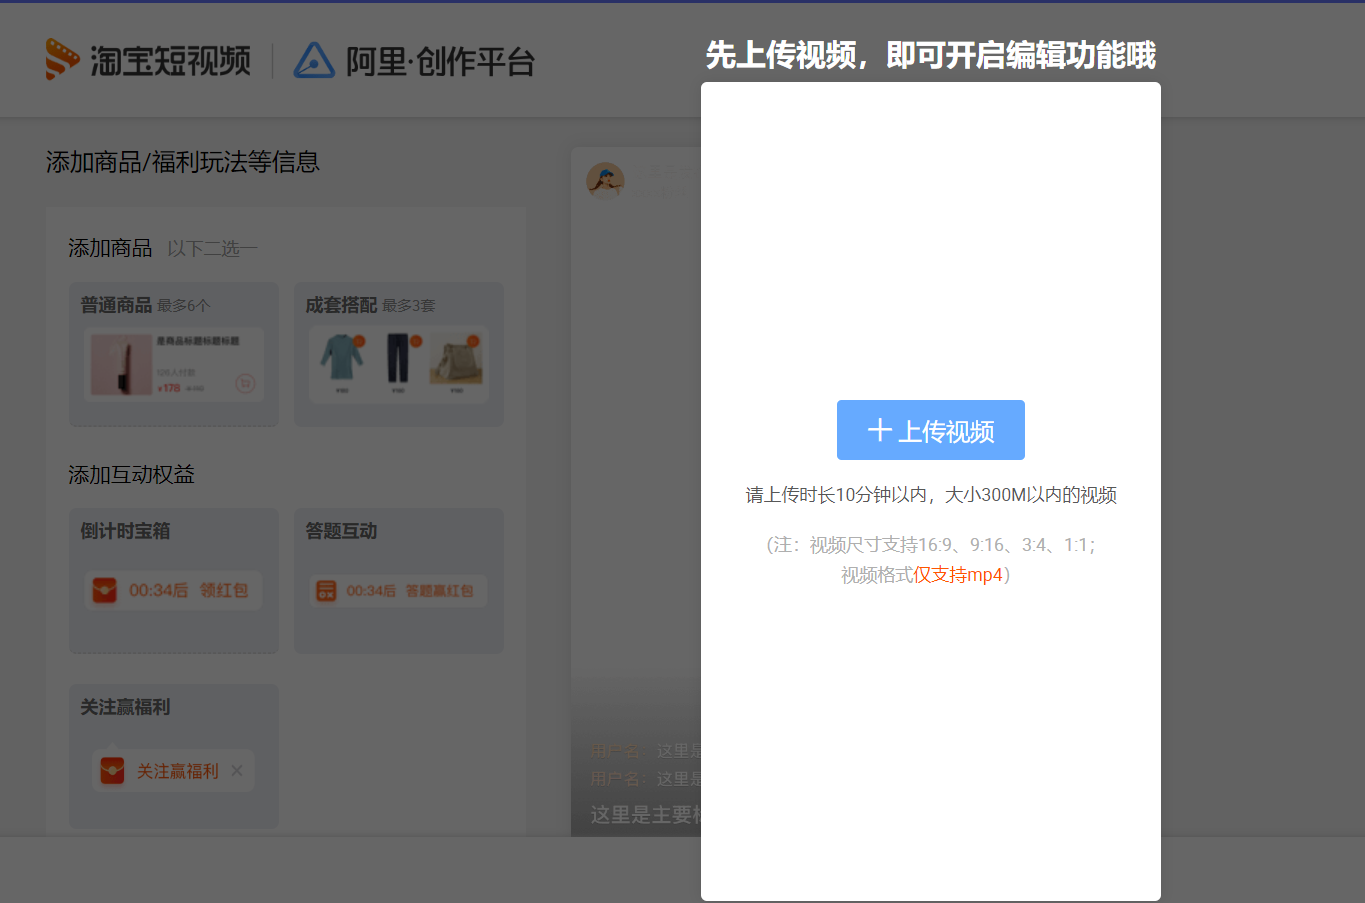The width and height of the screenshot is (1365, 903).
Task: Click the handbag thumbnail in 成套搭配
Action: (x=456, y=358)
